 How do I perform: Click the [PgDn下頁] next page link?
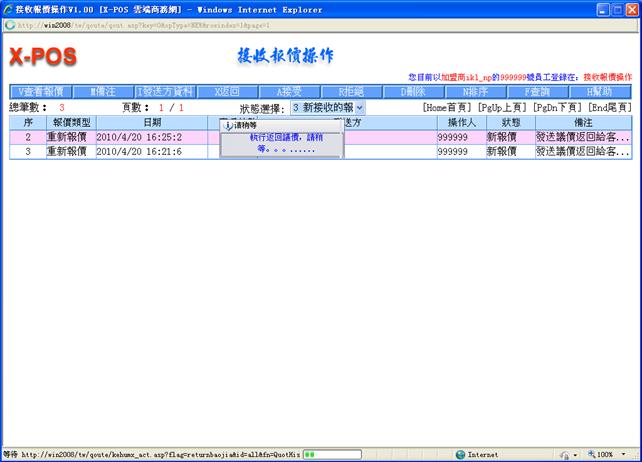[558, 107]
